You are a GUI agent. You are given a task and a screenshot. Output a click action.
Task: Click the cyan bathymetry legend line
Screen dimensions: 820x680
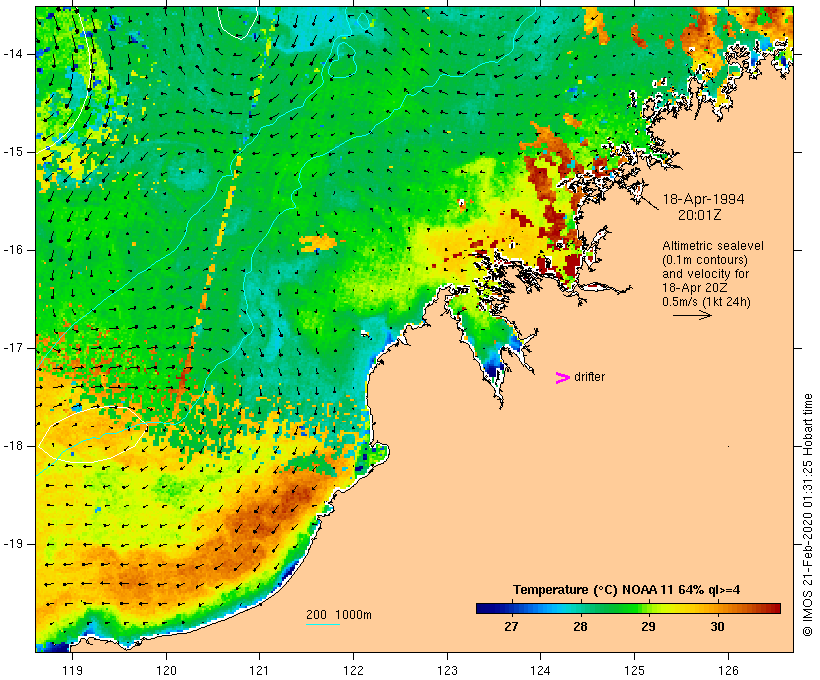pos(323,624)
